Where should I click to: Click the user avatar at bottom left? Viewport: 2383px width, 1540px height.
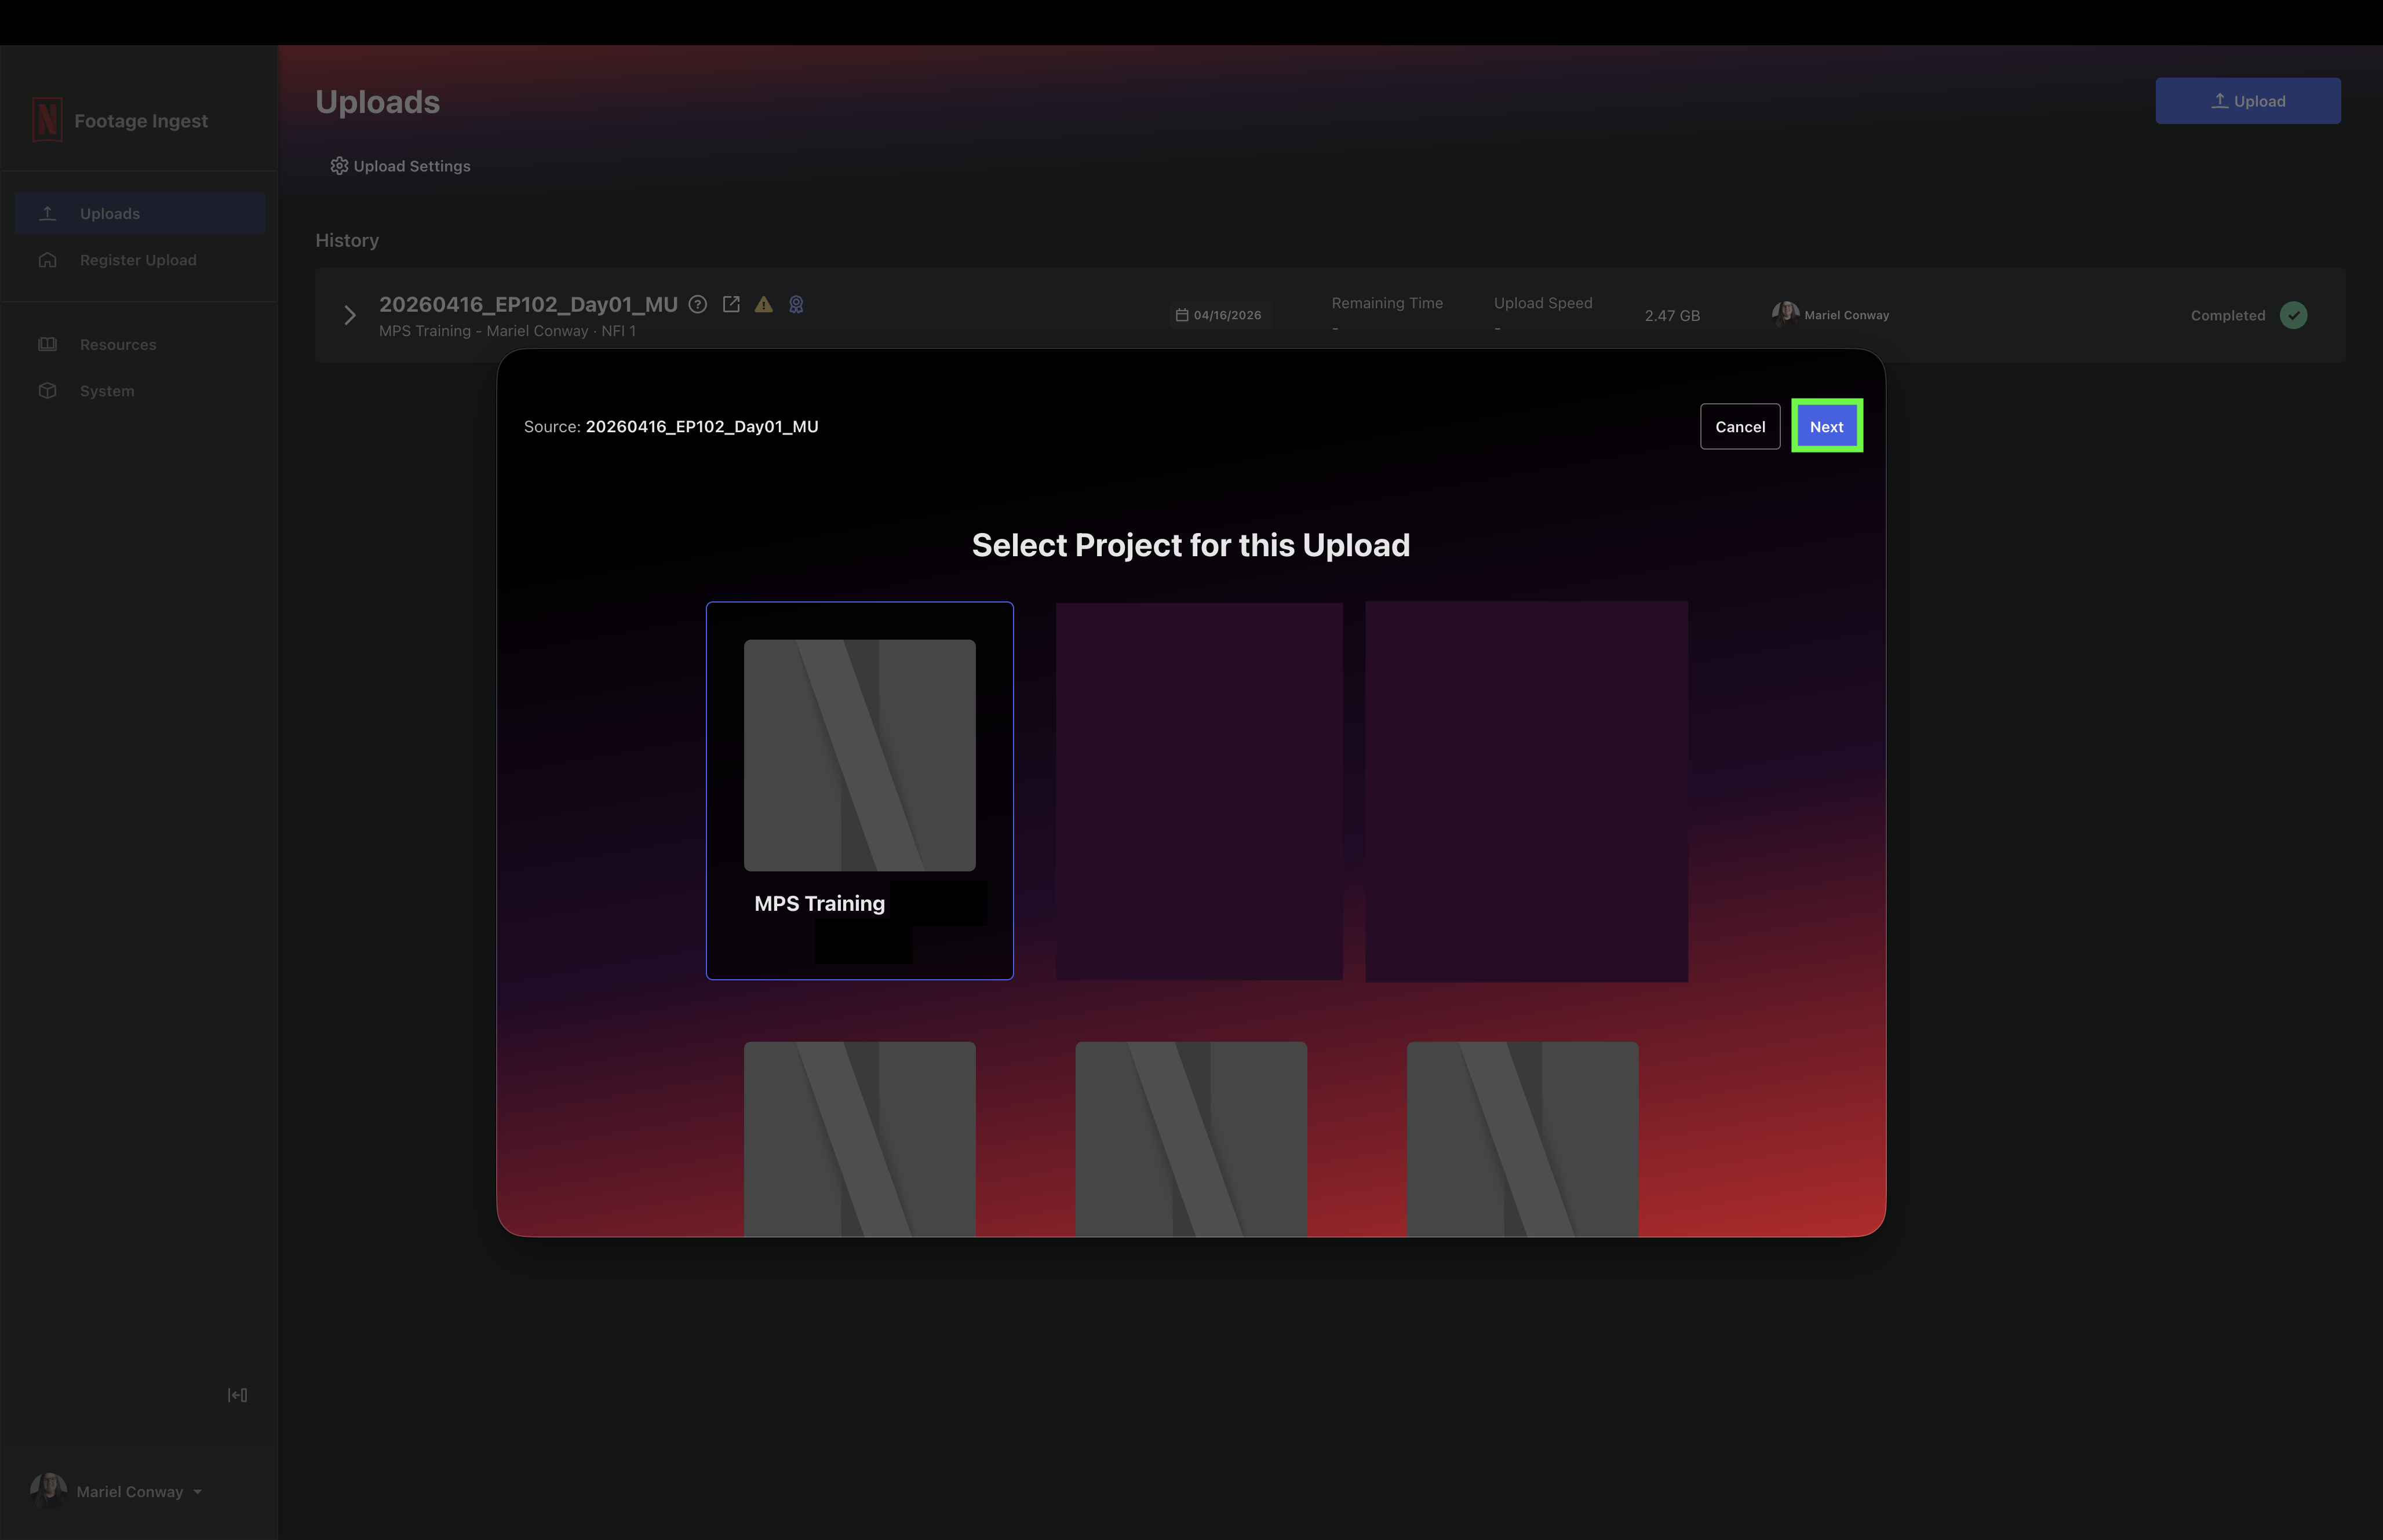[48, 1490]
